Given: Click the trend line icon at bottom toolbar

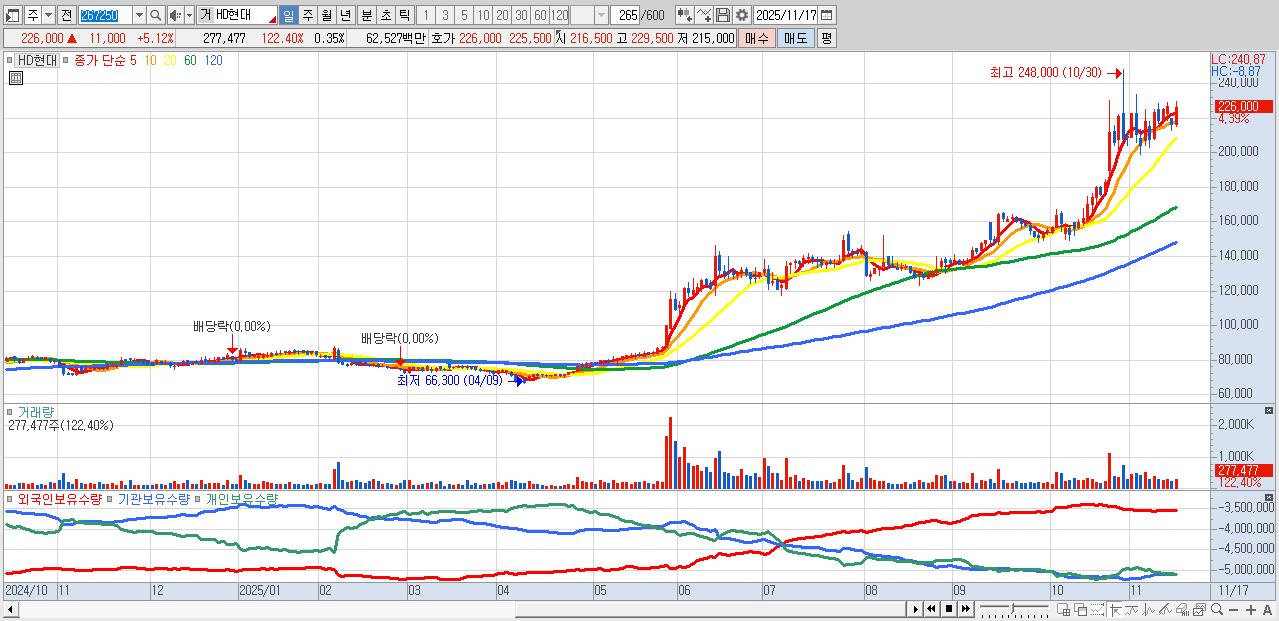Looking at the screenshot, I should pyautogui.click(x=1132, y=609).
